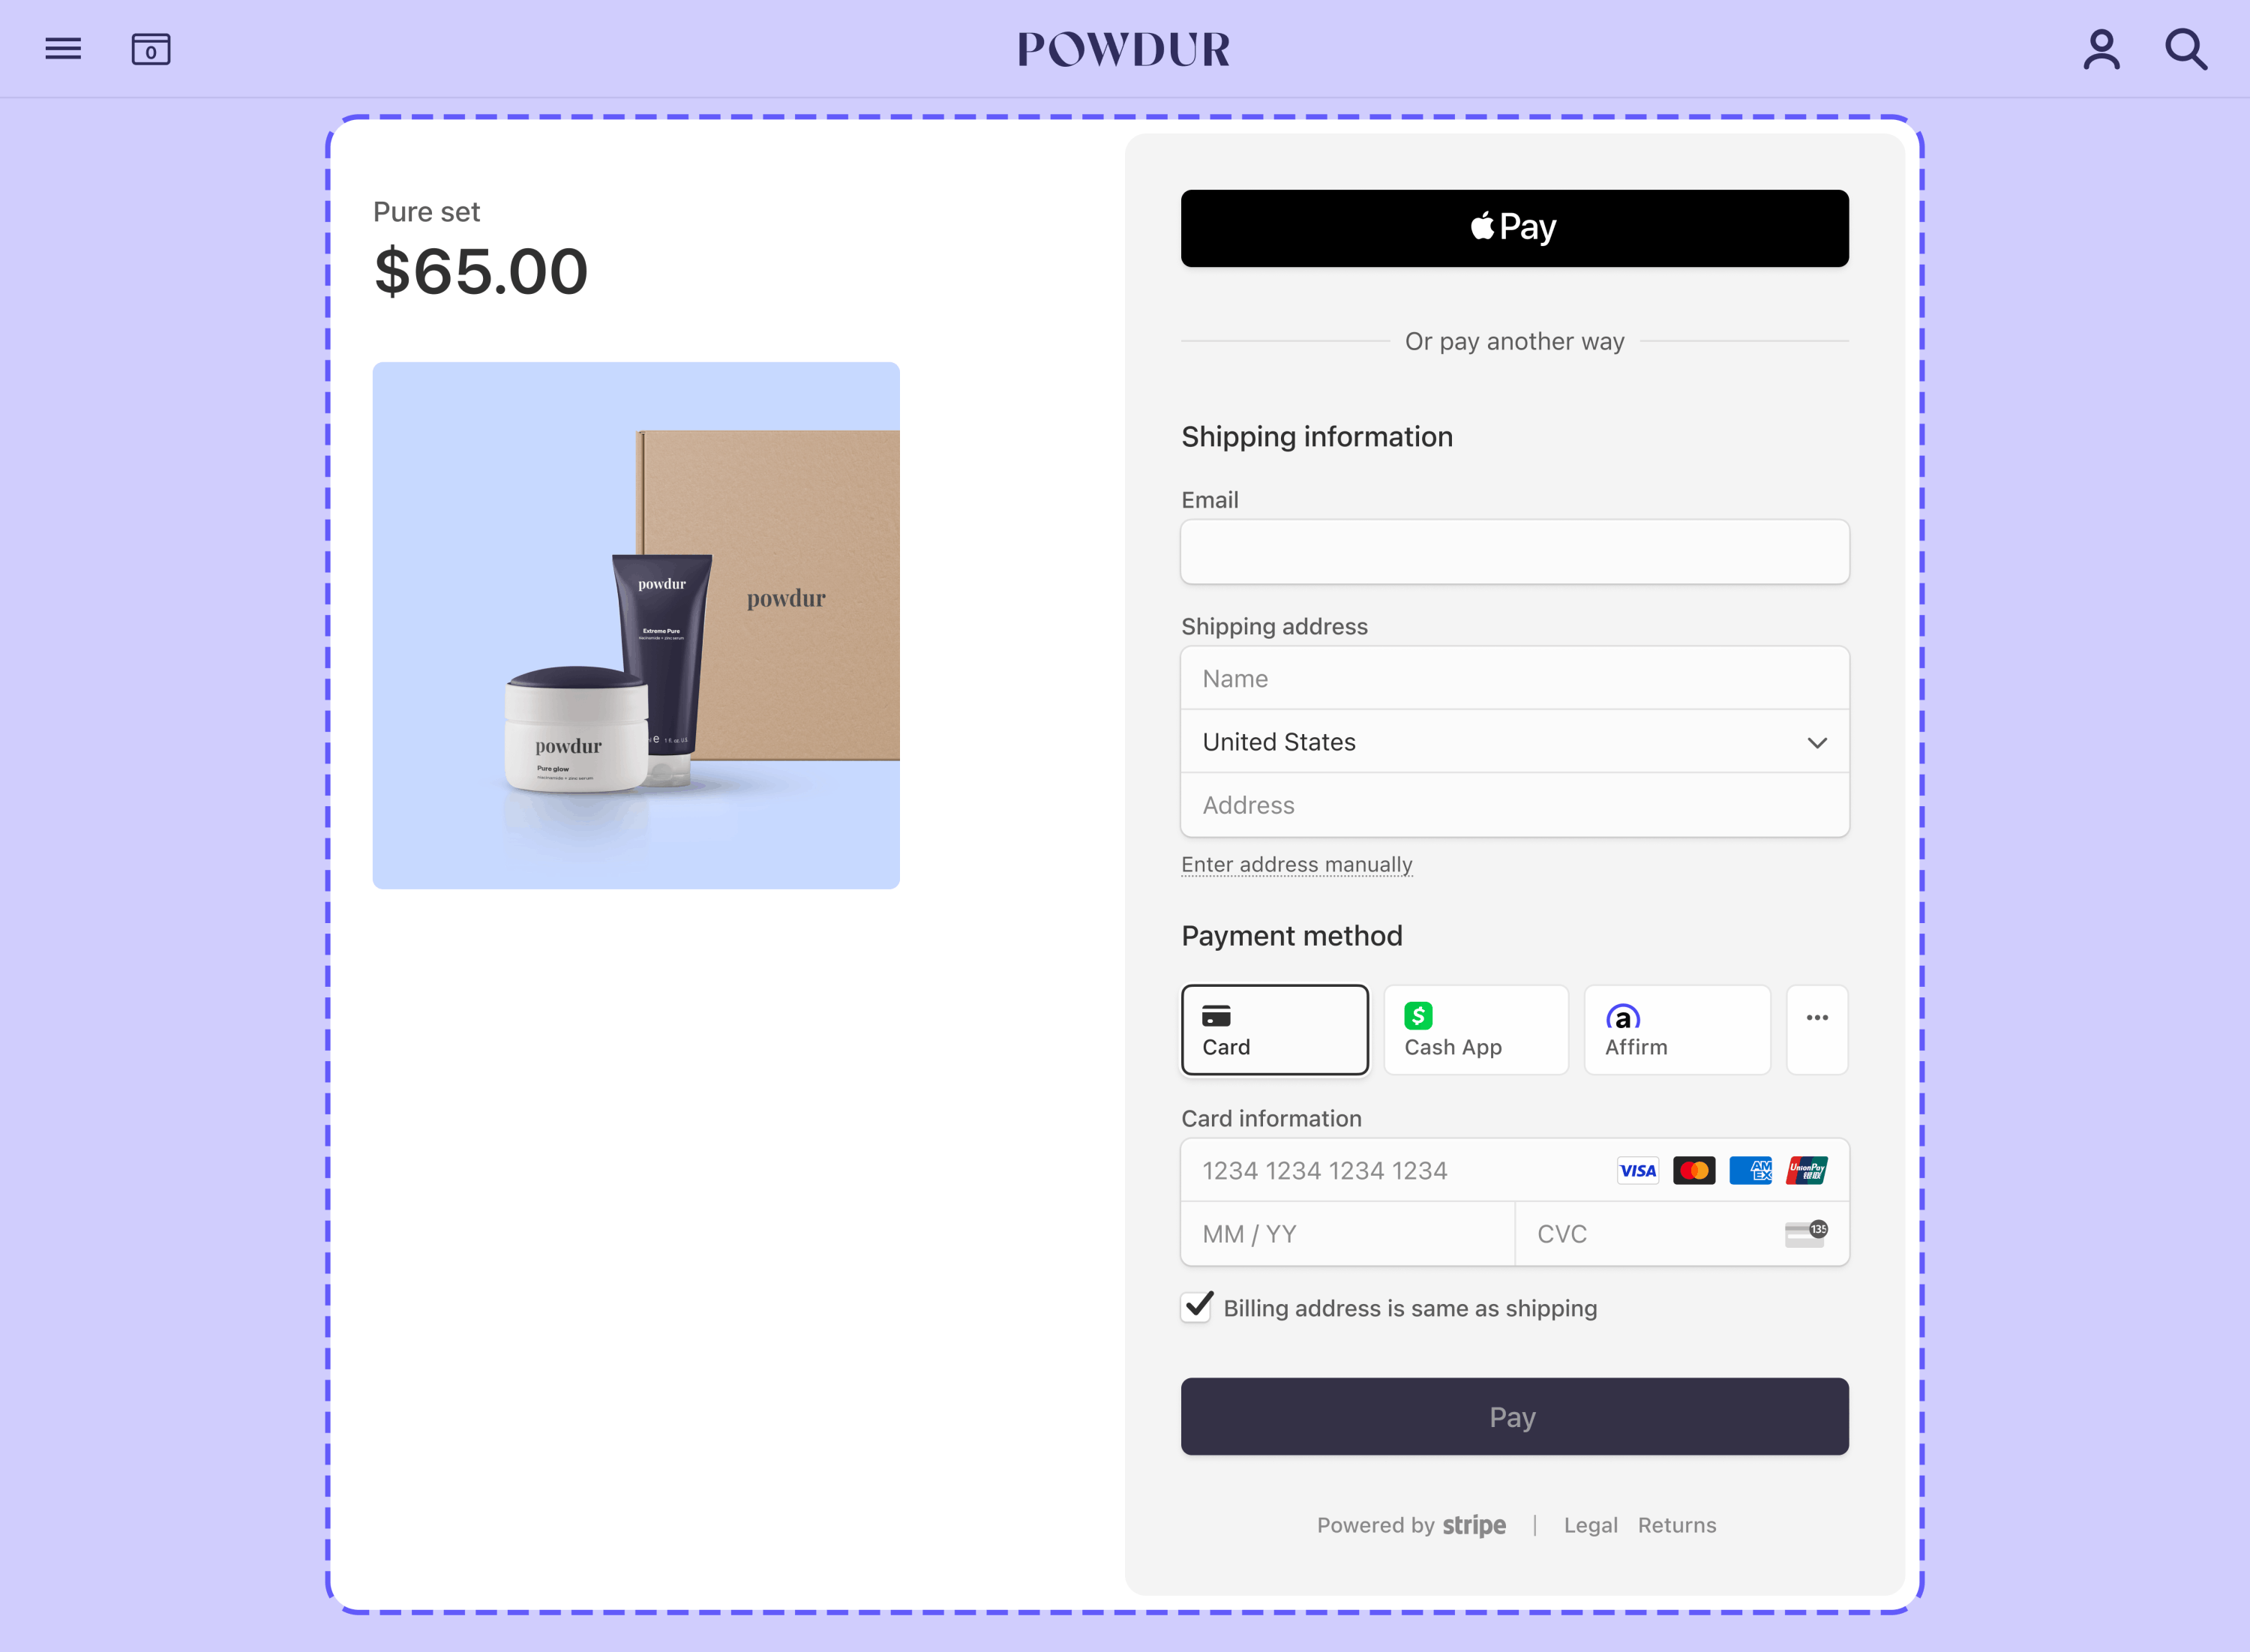Select the Card payment method icon
The width and height of the screenshot is (2250, 1652).
click(1217, 1013)
